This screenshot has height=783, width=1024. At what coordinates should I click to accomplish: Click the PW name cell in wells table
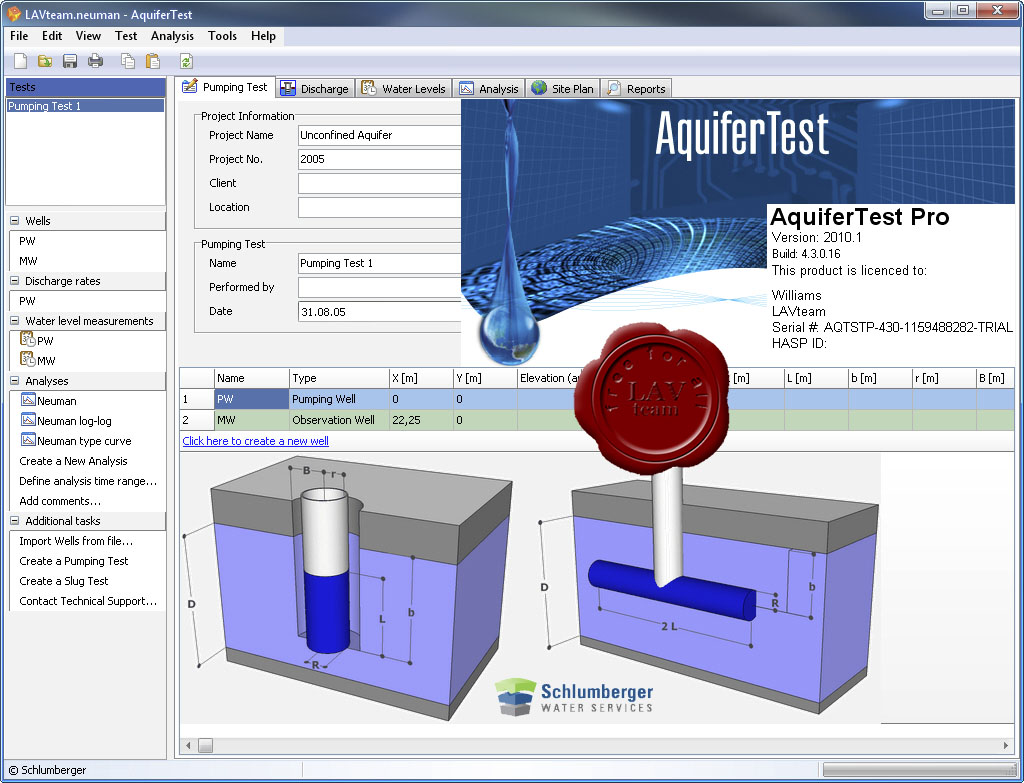(251, 399)
